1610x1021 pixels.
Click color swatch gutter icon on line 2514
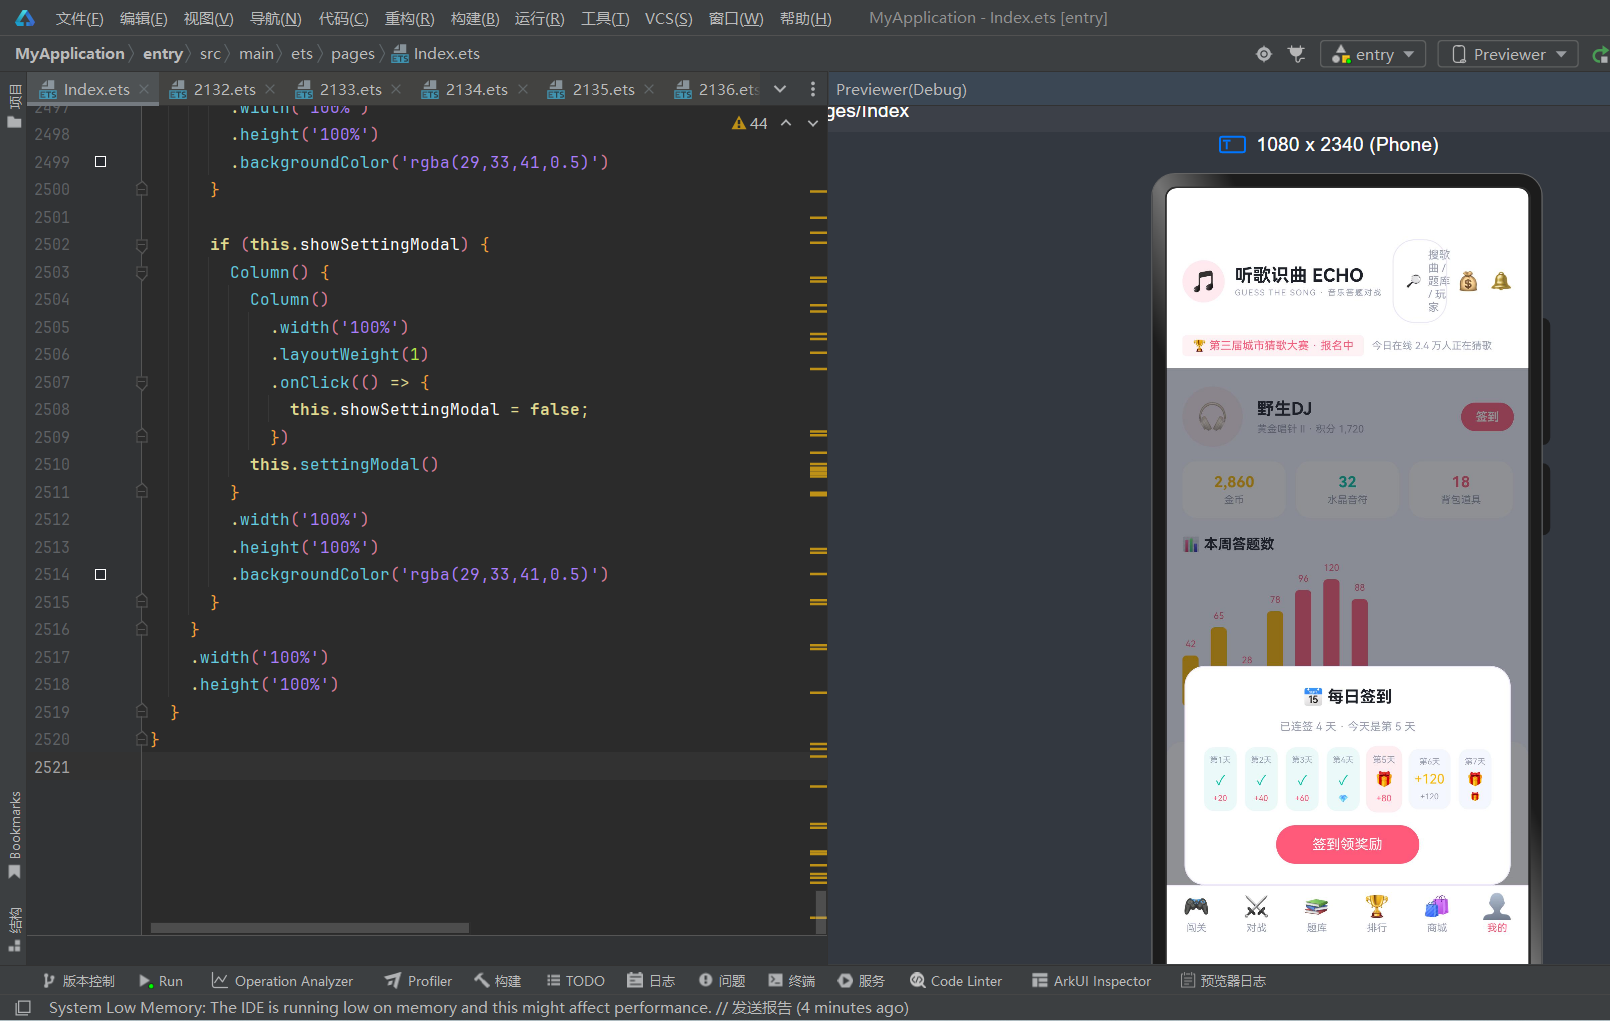[x=100, y=574]
